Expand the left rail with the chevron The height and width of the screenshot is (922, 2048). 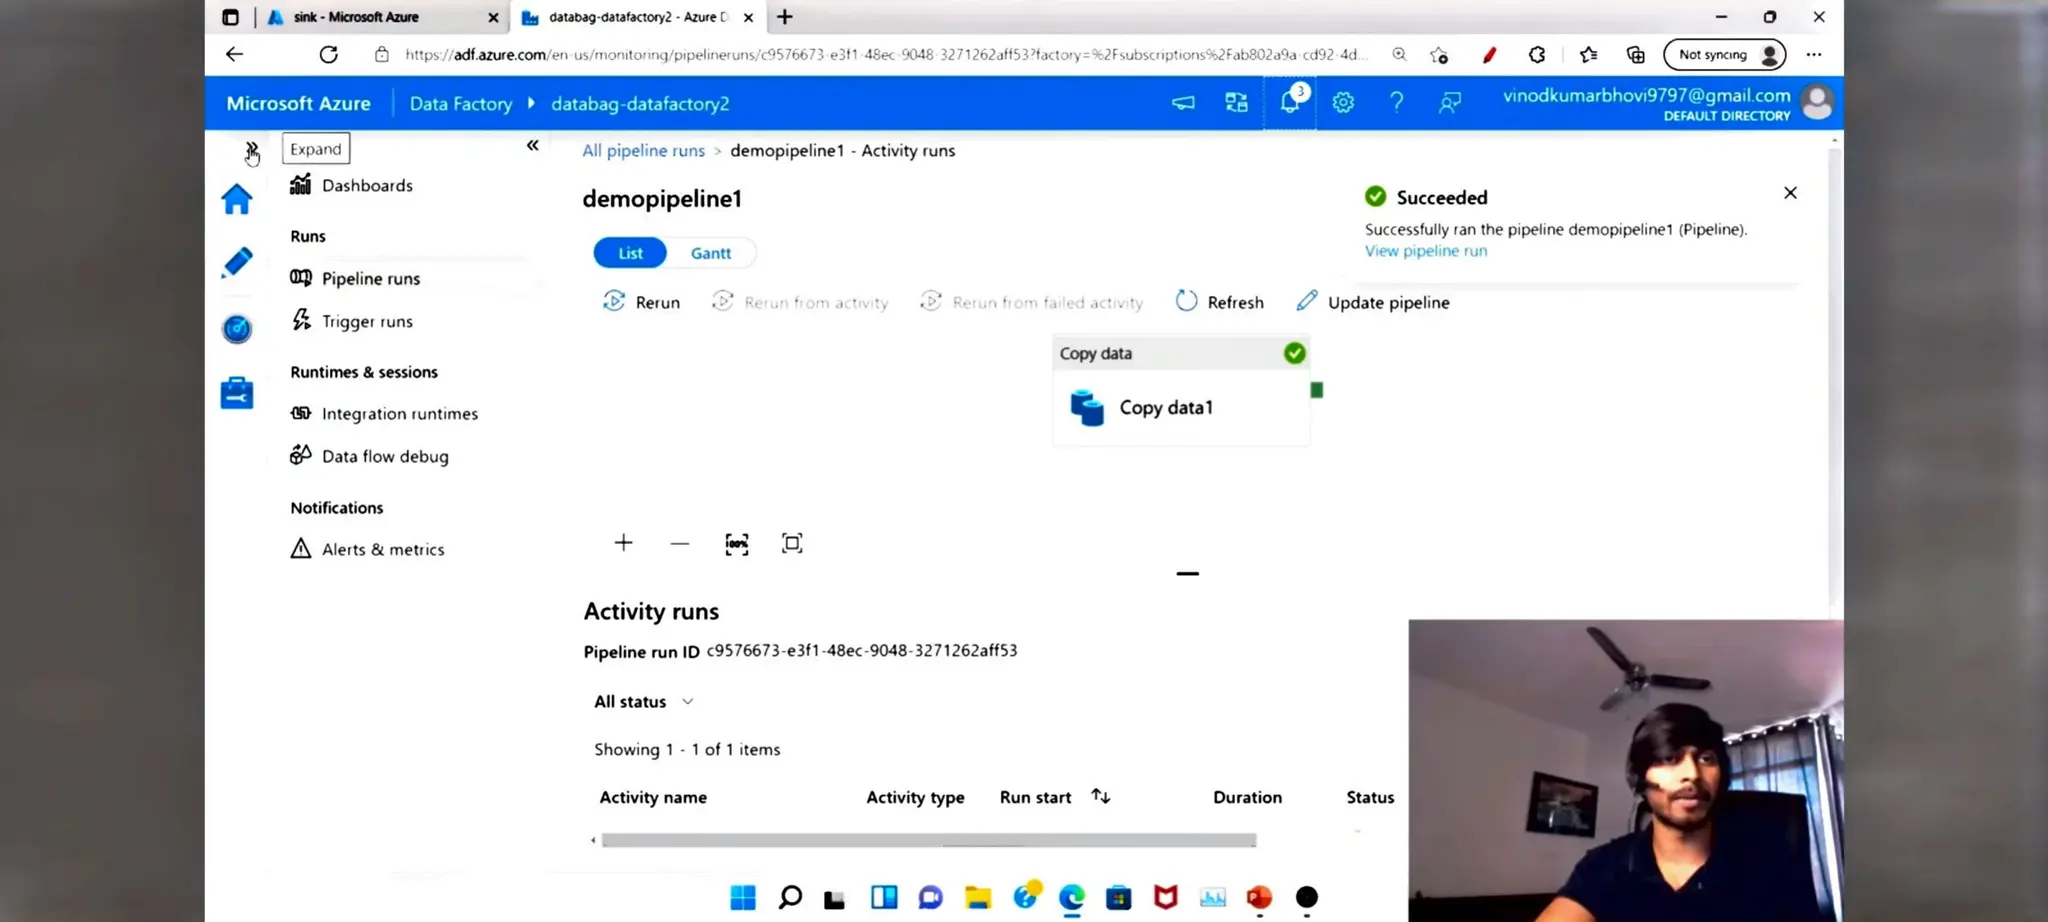pyautogui.click(x=251, y=150)
